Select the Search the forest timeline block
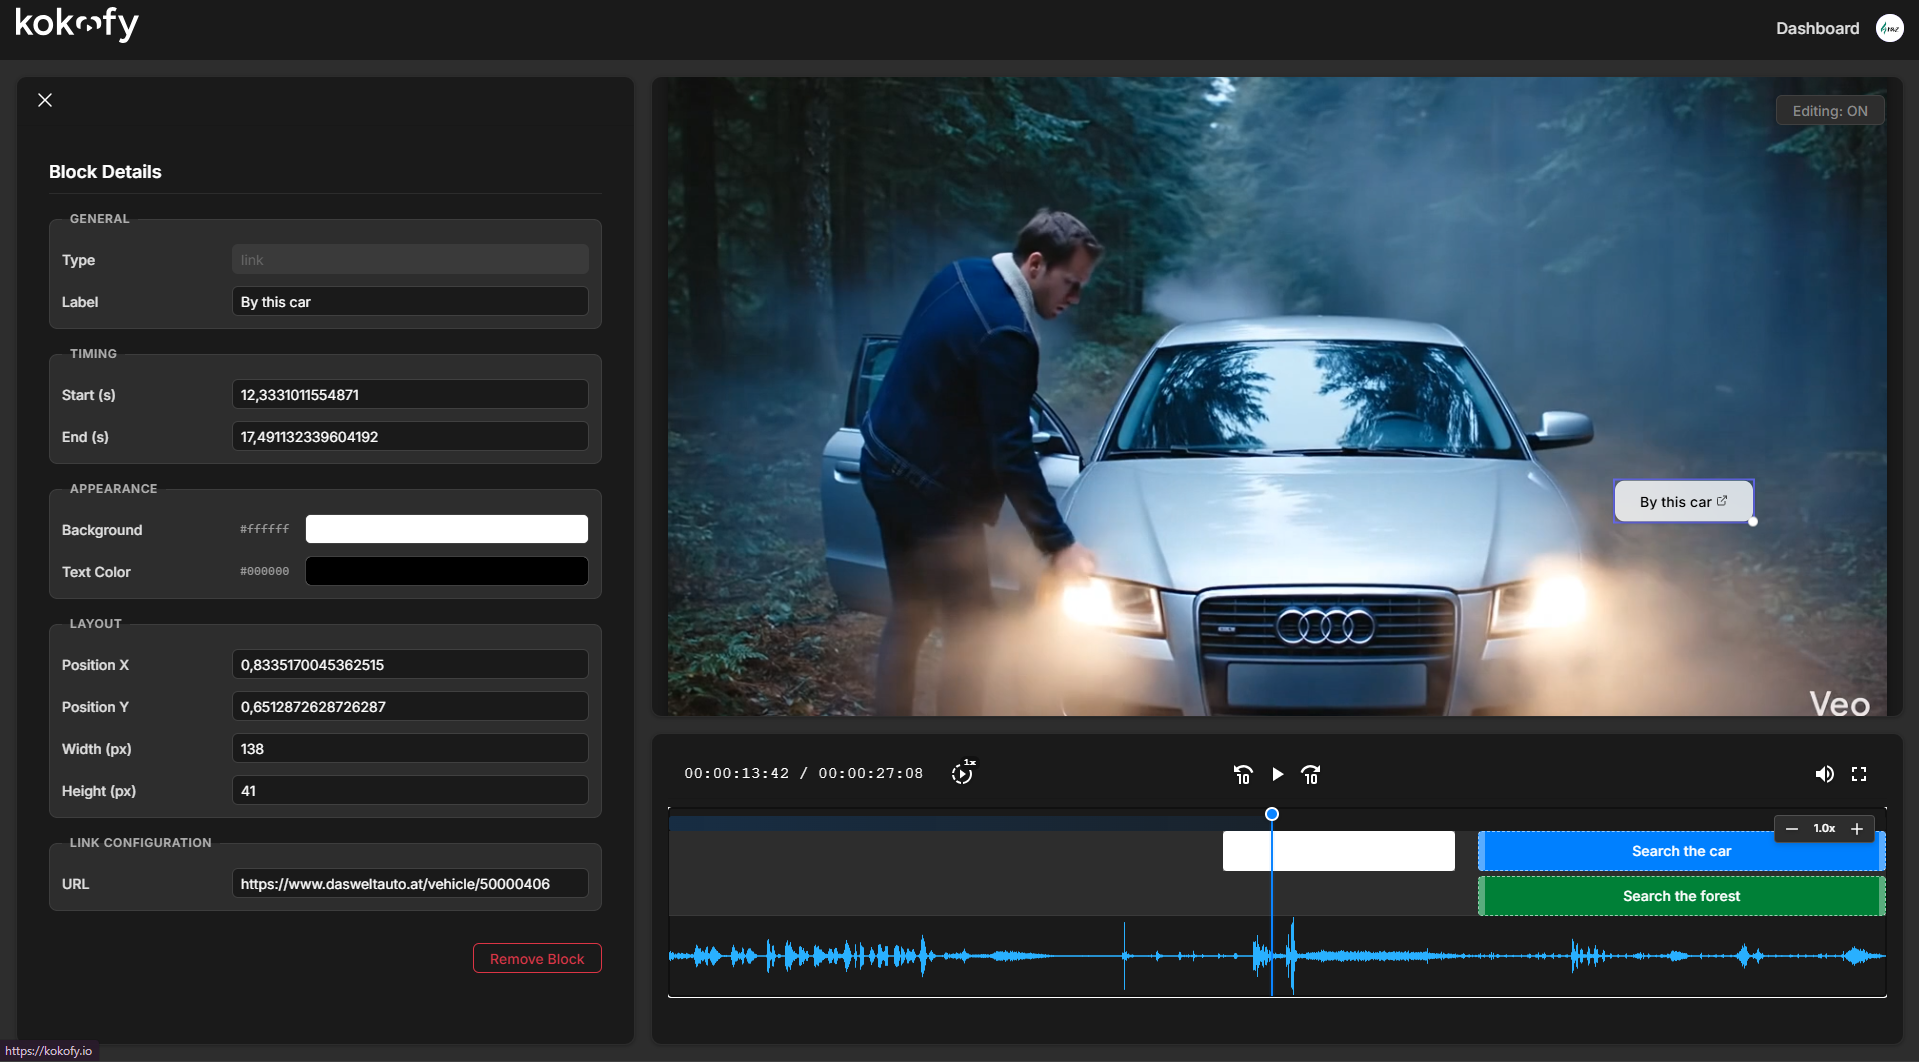Image resolution: width=1919 pixels, height=1062 pixels. point(1680,896)
